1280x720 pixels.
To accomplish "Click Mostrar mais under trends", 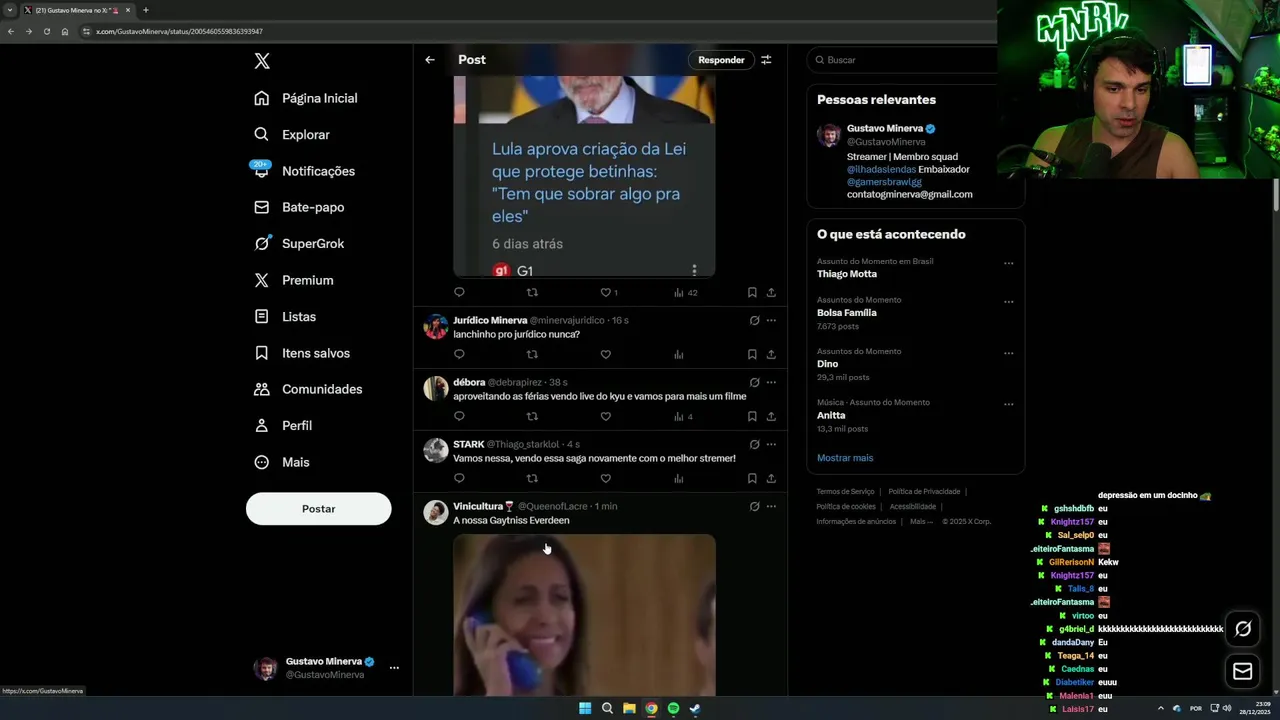I will click(x=845, y=458).
